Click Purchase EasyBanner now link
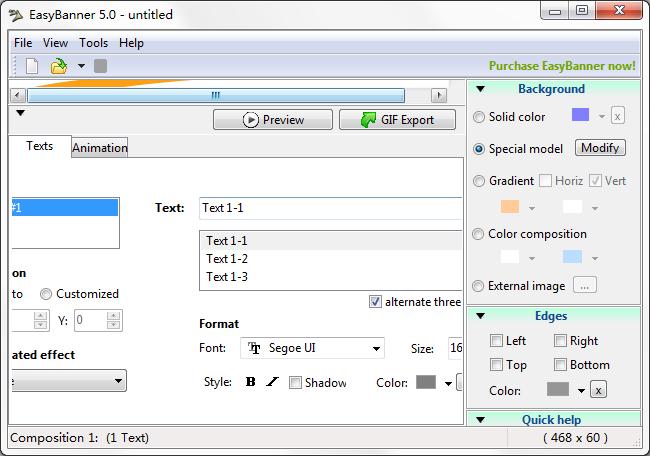The height and width of the screenshot is (456, 650). click(562, 66)
